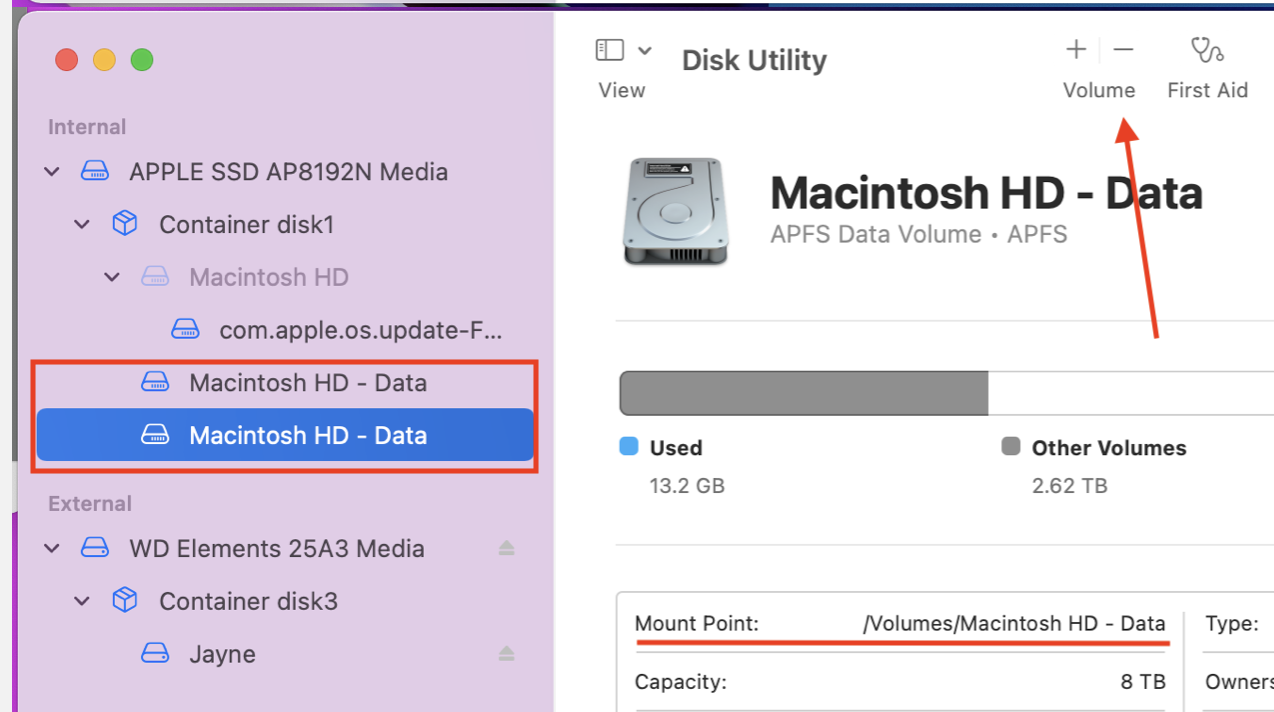Open the View options dropdown arrow
1274x712 pixels.
click(645, 50)
